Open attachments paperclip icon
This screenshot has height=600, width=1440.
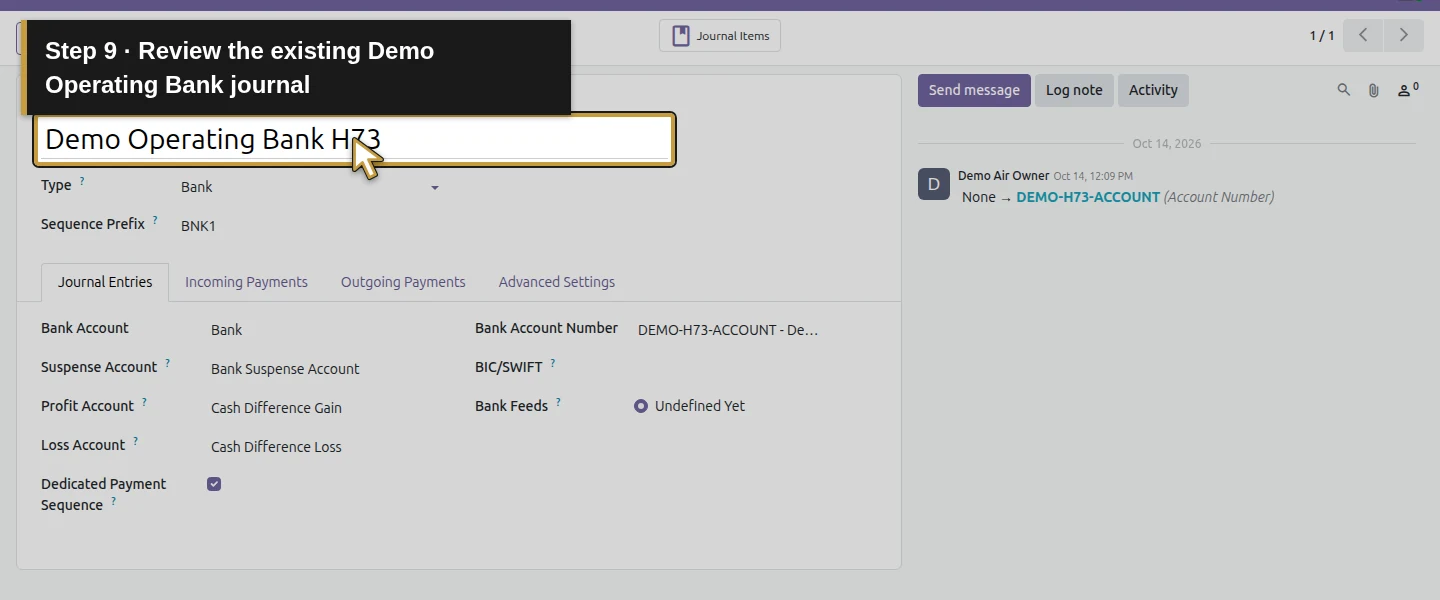pyautogui.click(x=1374, y=90)
